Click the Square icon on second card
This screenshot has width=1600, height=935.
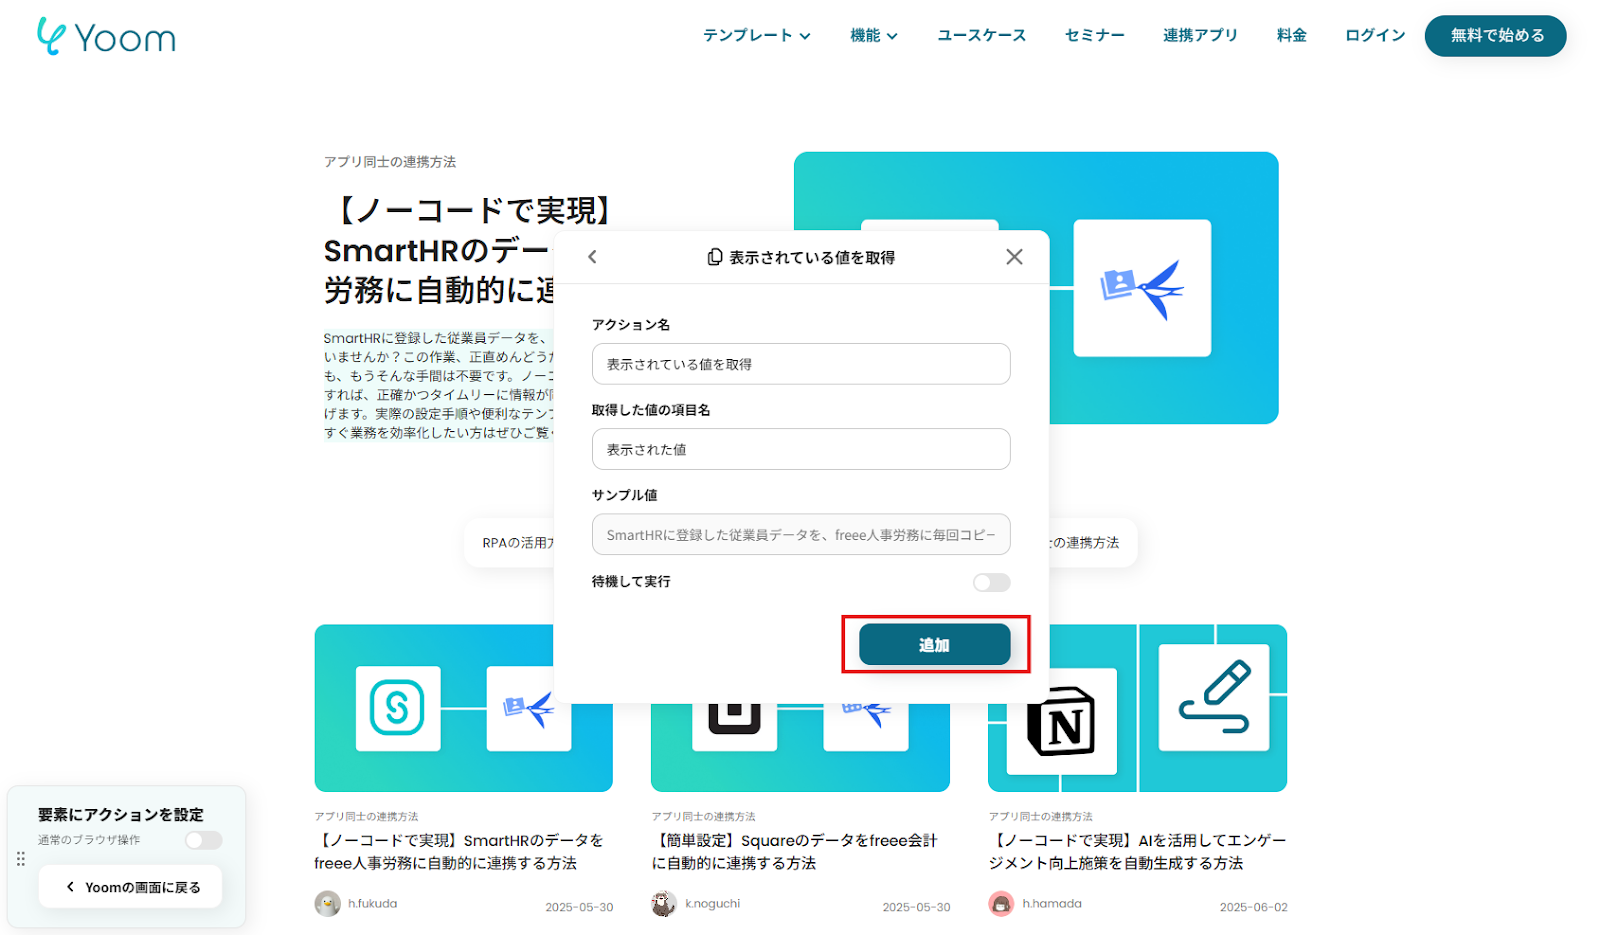click(x=735, y=718)
